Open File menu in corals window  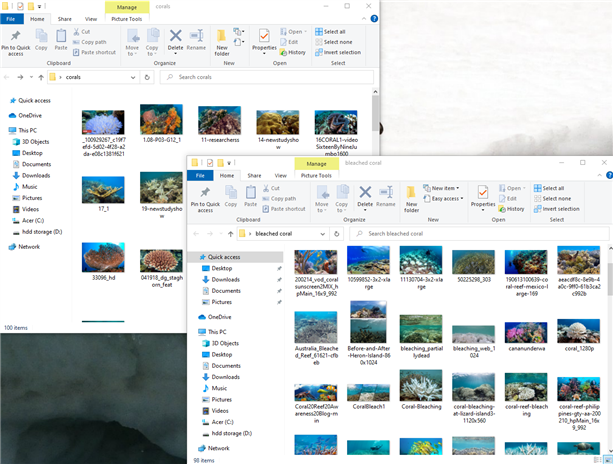click(x=11, y=19)
